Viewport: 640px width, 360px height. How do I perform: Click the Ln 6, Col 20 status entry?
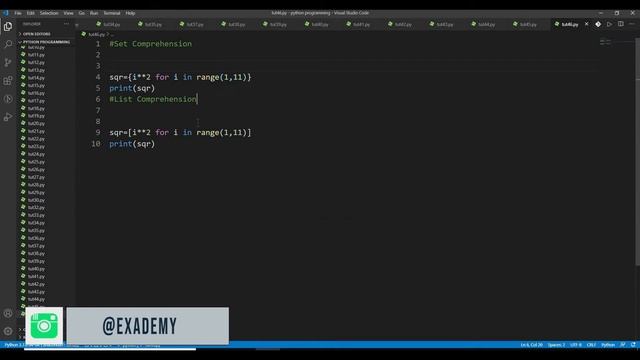pyautogui.click(x=531, y=345)
